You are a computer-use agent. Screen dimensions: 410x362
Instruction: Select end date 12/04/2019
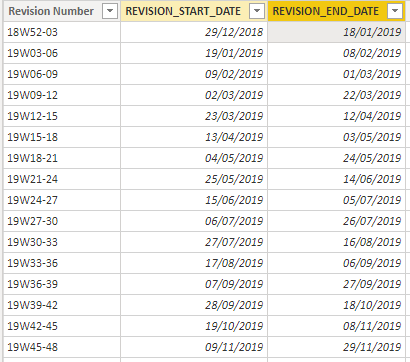pos(336,116)
